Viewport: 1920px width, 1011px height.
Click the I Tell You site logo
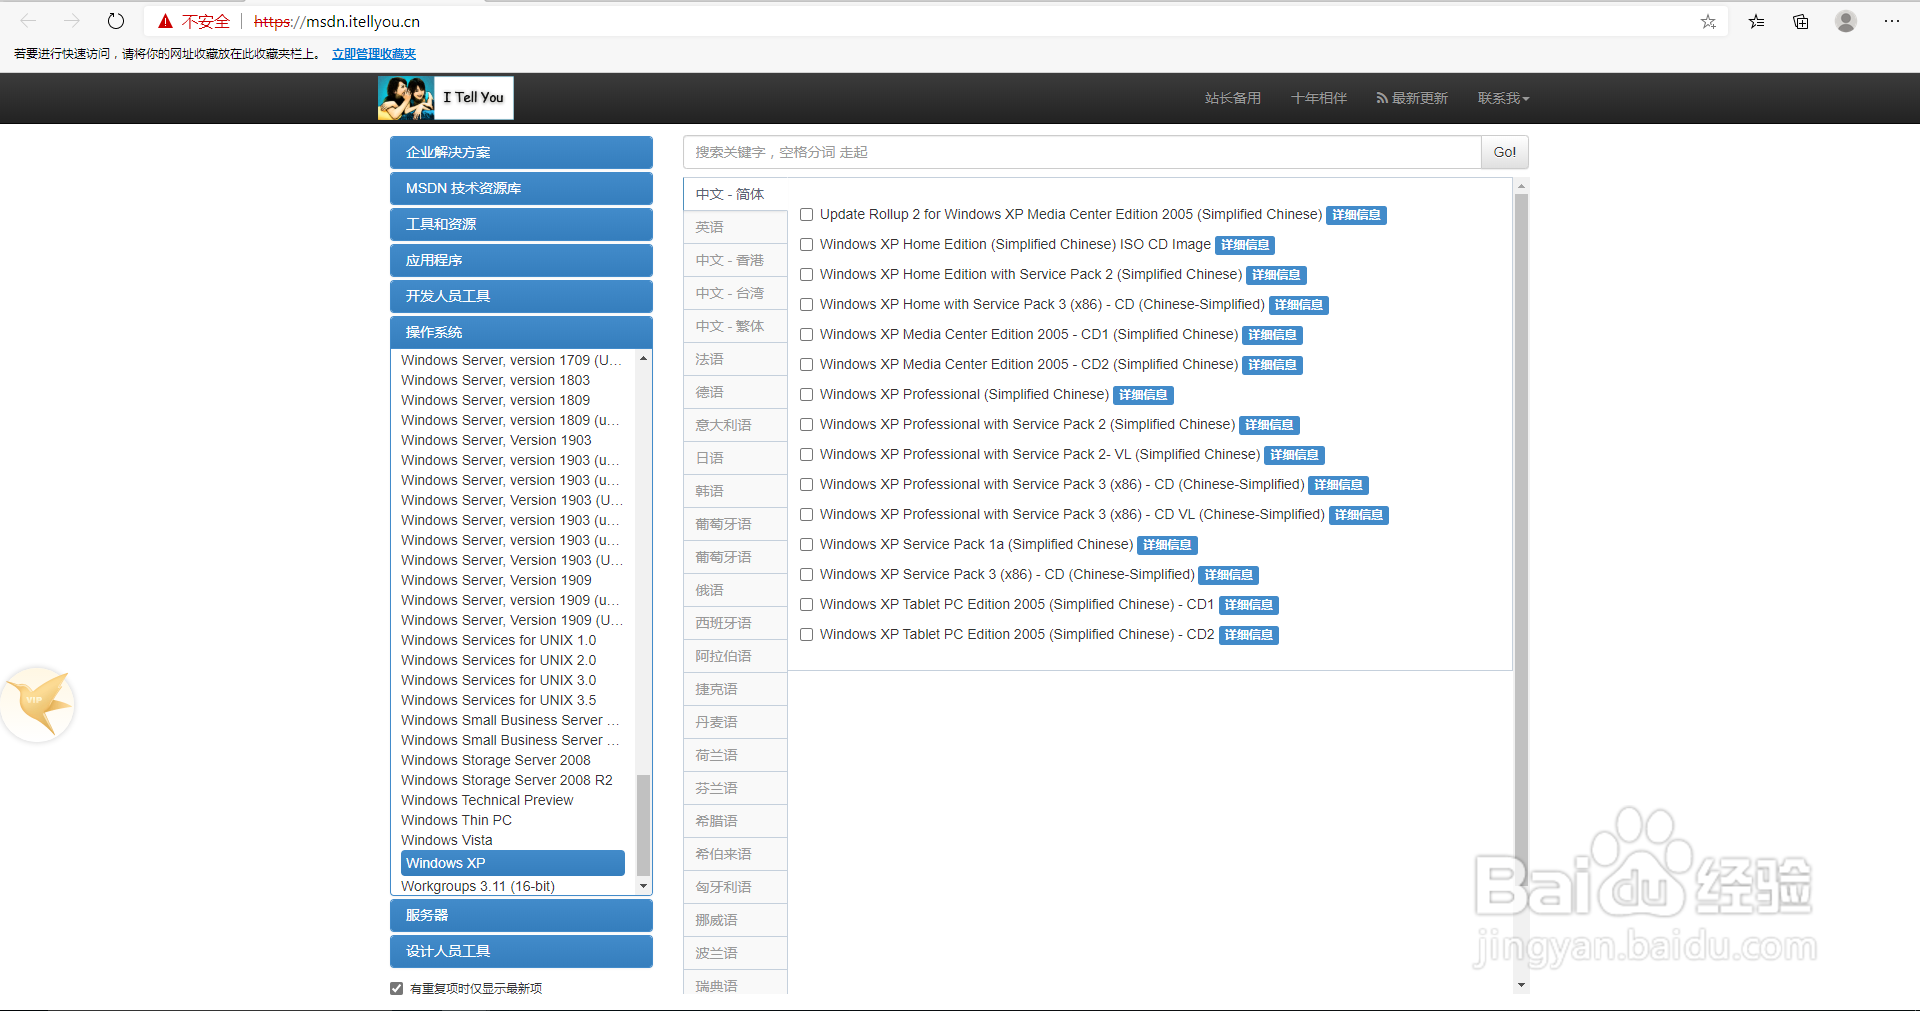point(446,98)
